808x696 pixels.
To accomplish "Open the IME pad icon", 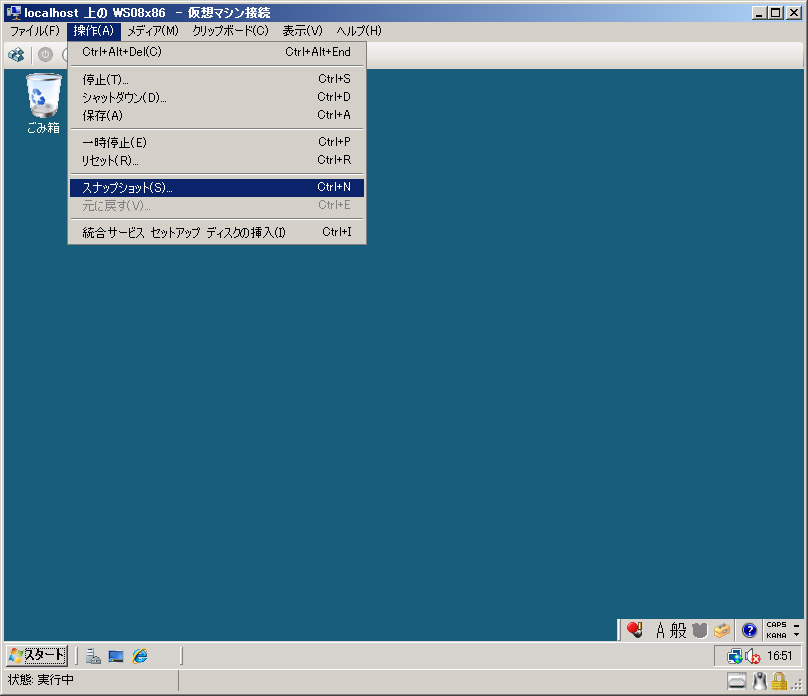I will 699,630.
